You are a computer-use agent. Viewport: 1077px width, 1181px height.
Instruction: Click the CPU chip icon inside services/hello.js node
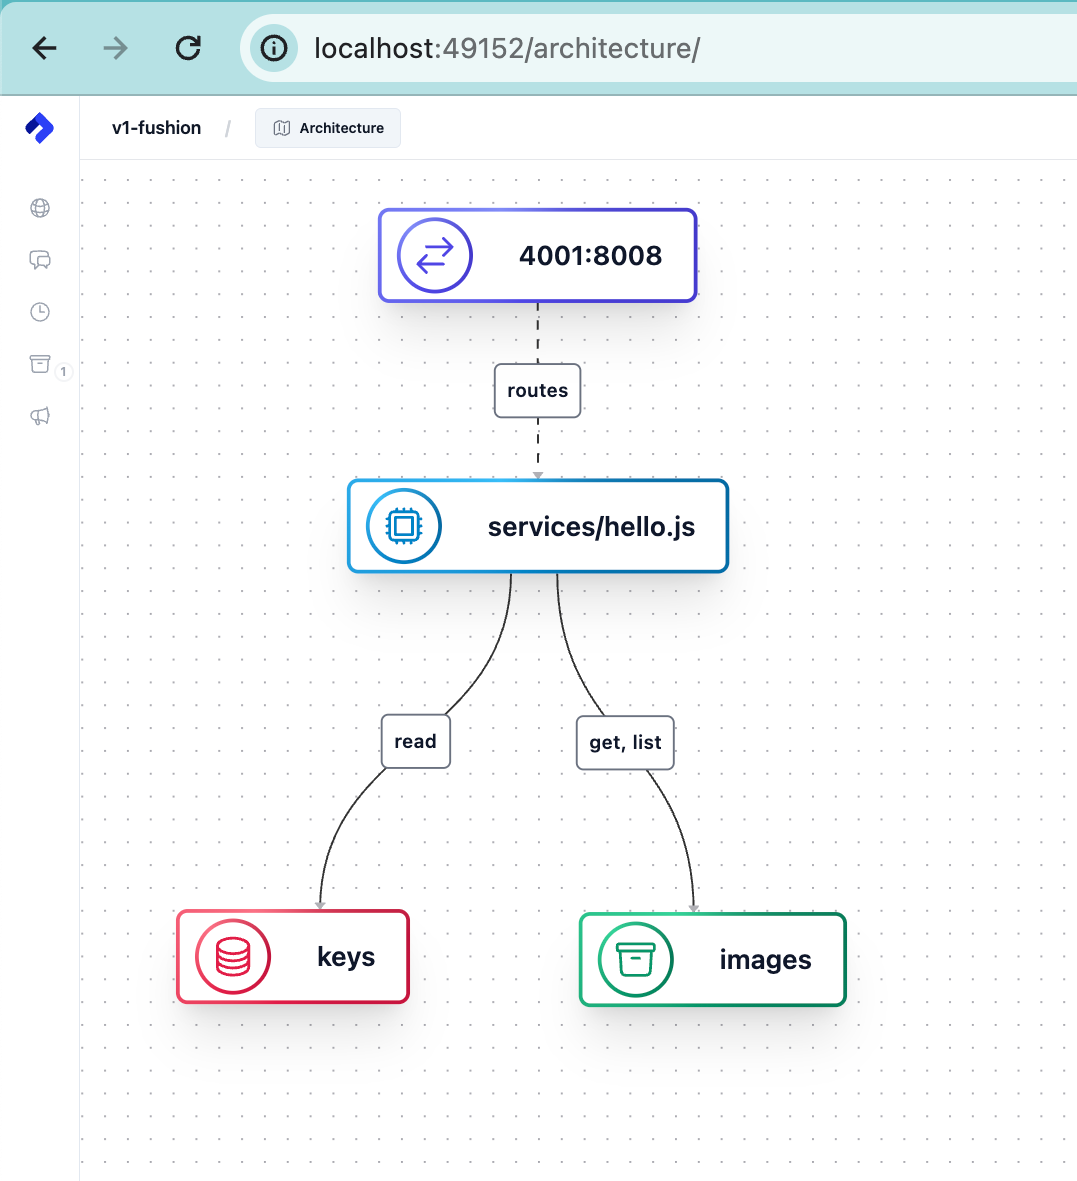401,526
